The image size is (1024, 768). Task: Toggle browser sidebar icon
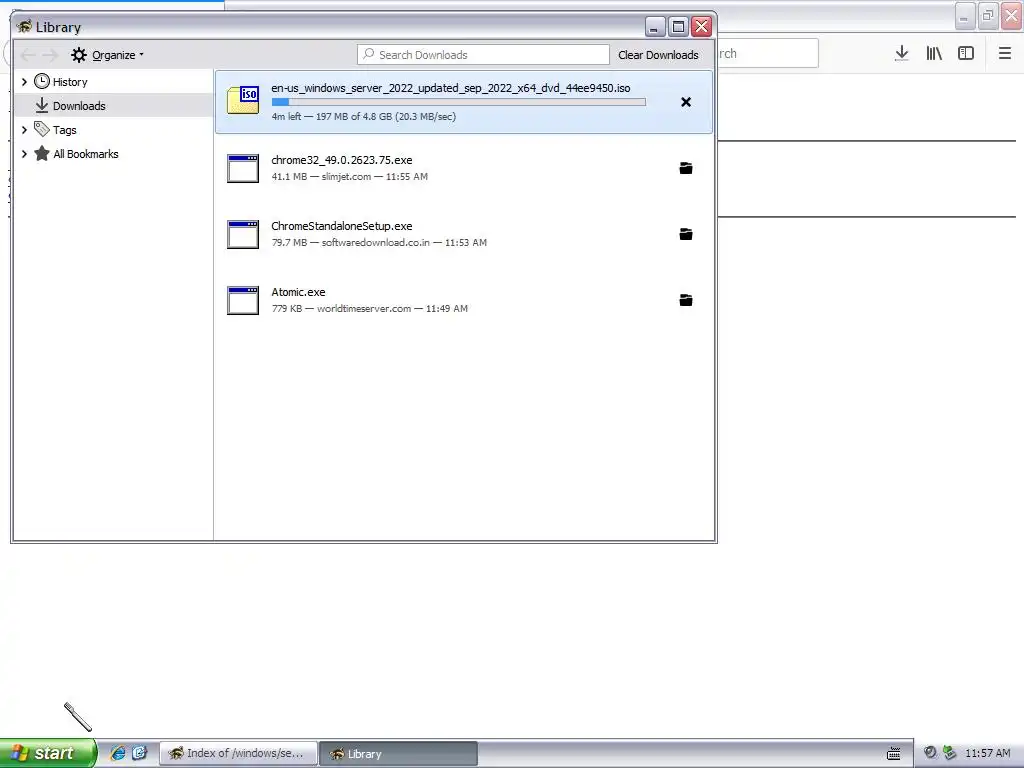pyautogui.click(x=966, y=54)
